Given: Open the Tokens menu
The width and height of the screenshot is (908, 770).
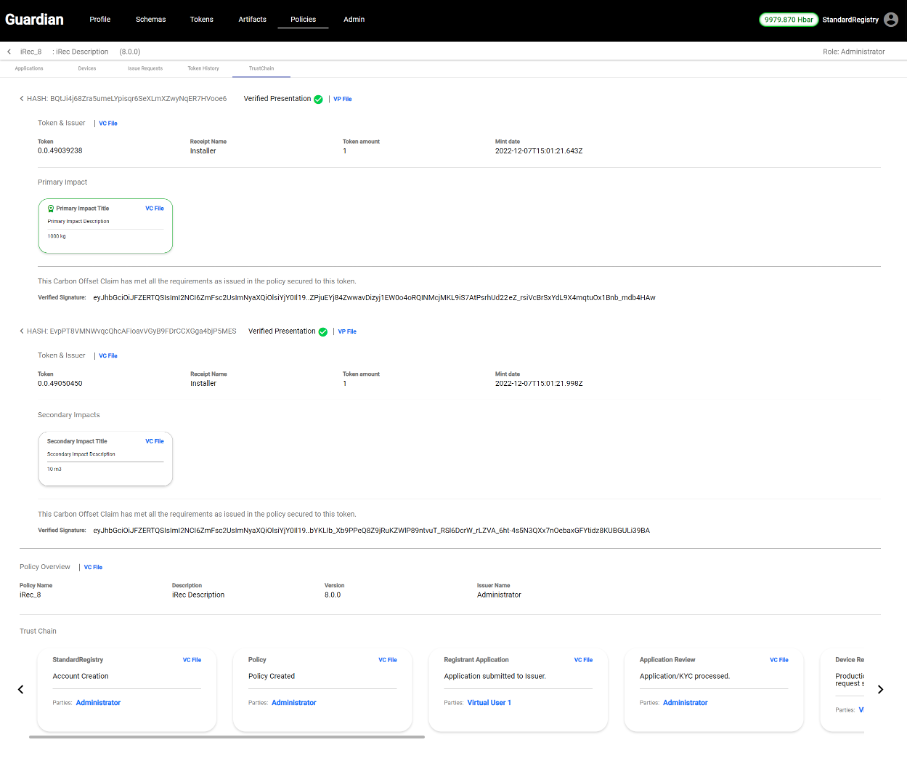Looking at the screenshot, I should click(x=202, y=19).
